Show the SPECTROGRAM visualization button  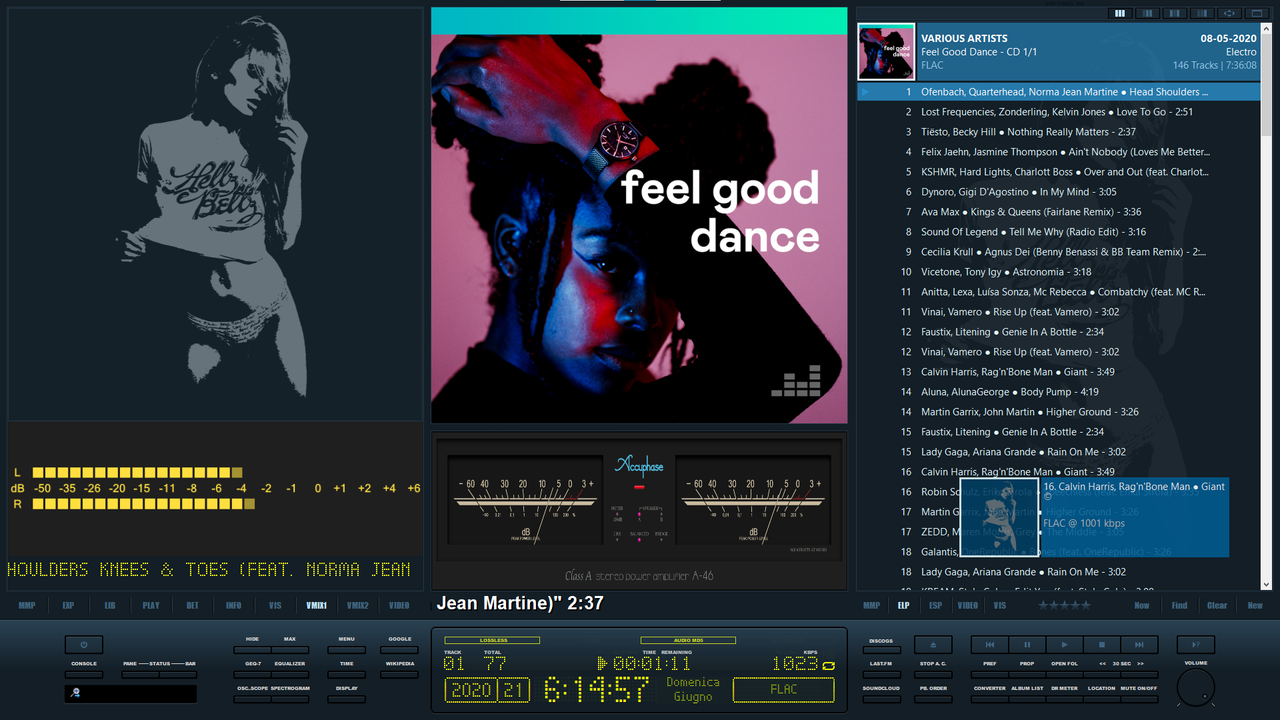(x=290, y=699)
